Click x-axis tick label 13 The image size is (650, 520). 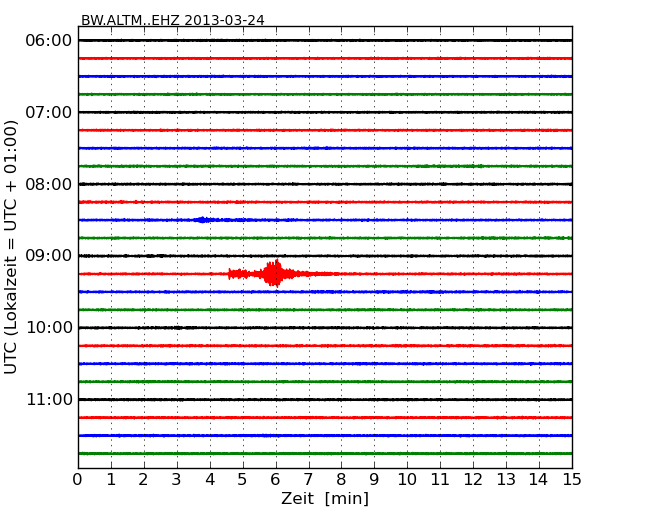506,480
